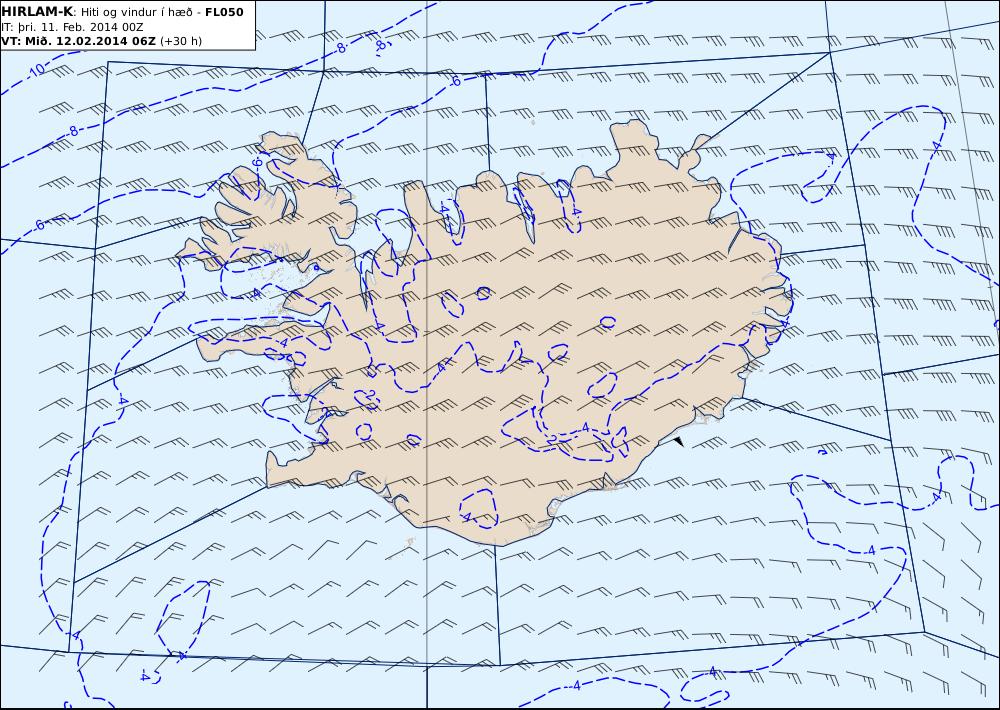Click the HIRLAM-K model name in title

(37, 12)
